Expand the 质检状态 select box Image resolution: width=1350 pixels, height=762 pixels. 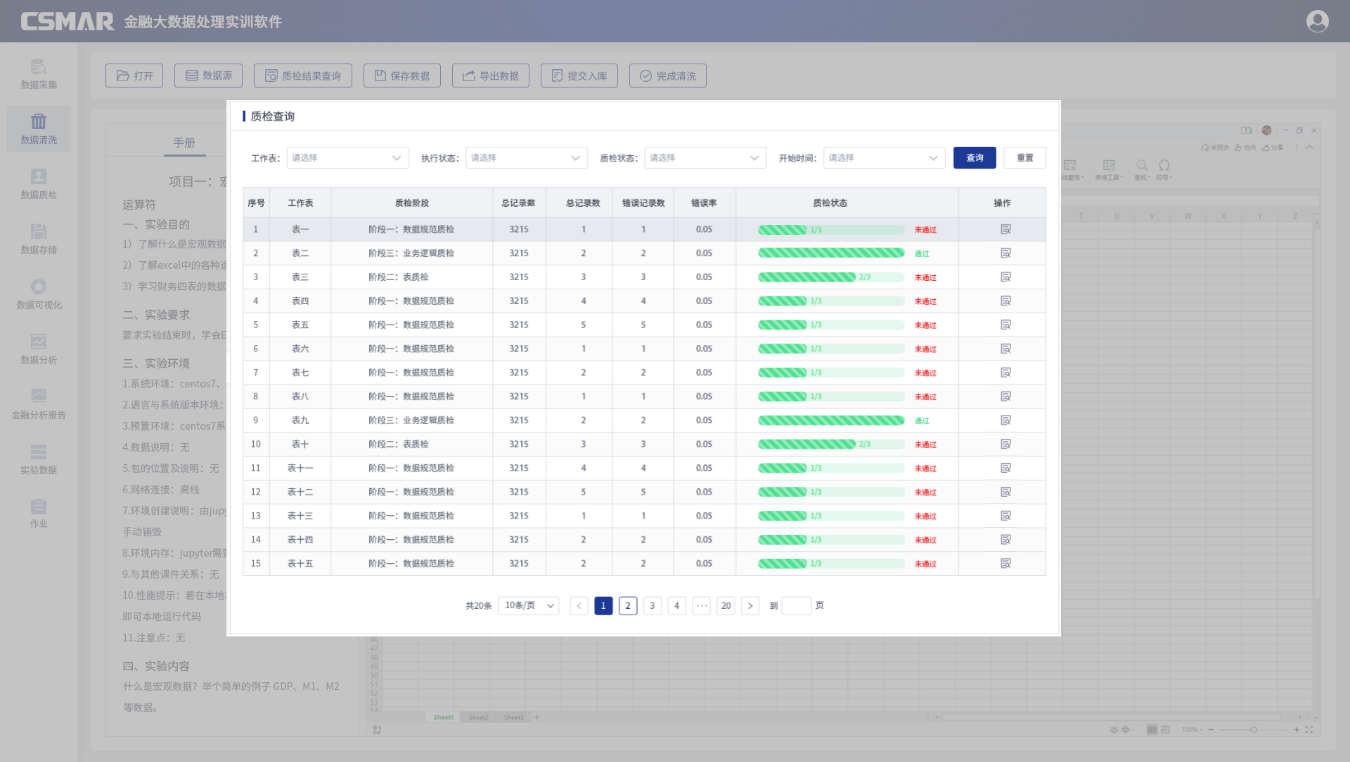(x=705, y=158)
